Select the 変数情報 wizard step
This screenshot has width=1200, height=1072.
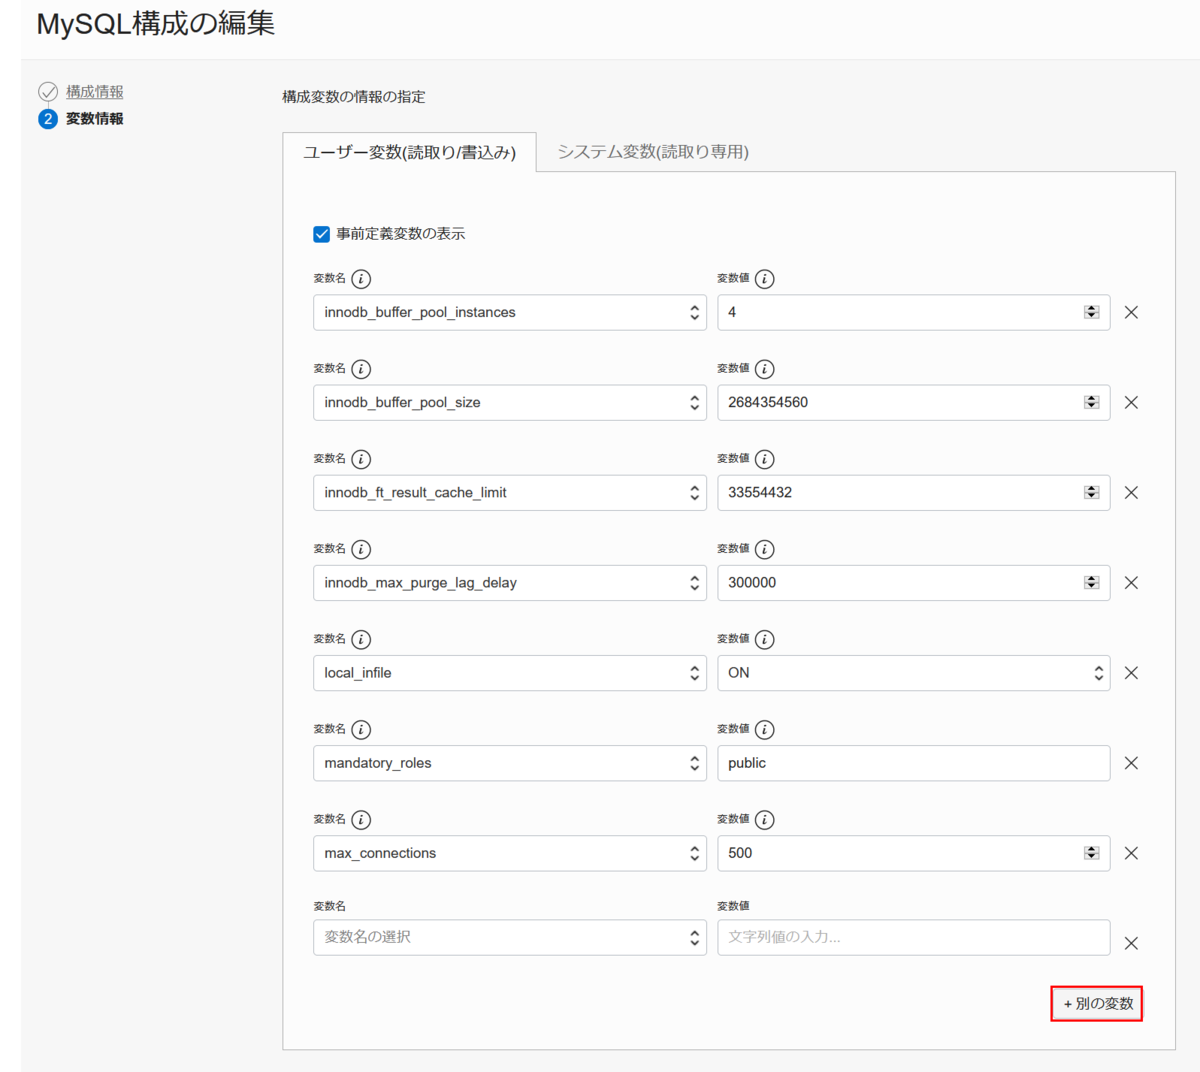95,119
